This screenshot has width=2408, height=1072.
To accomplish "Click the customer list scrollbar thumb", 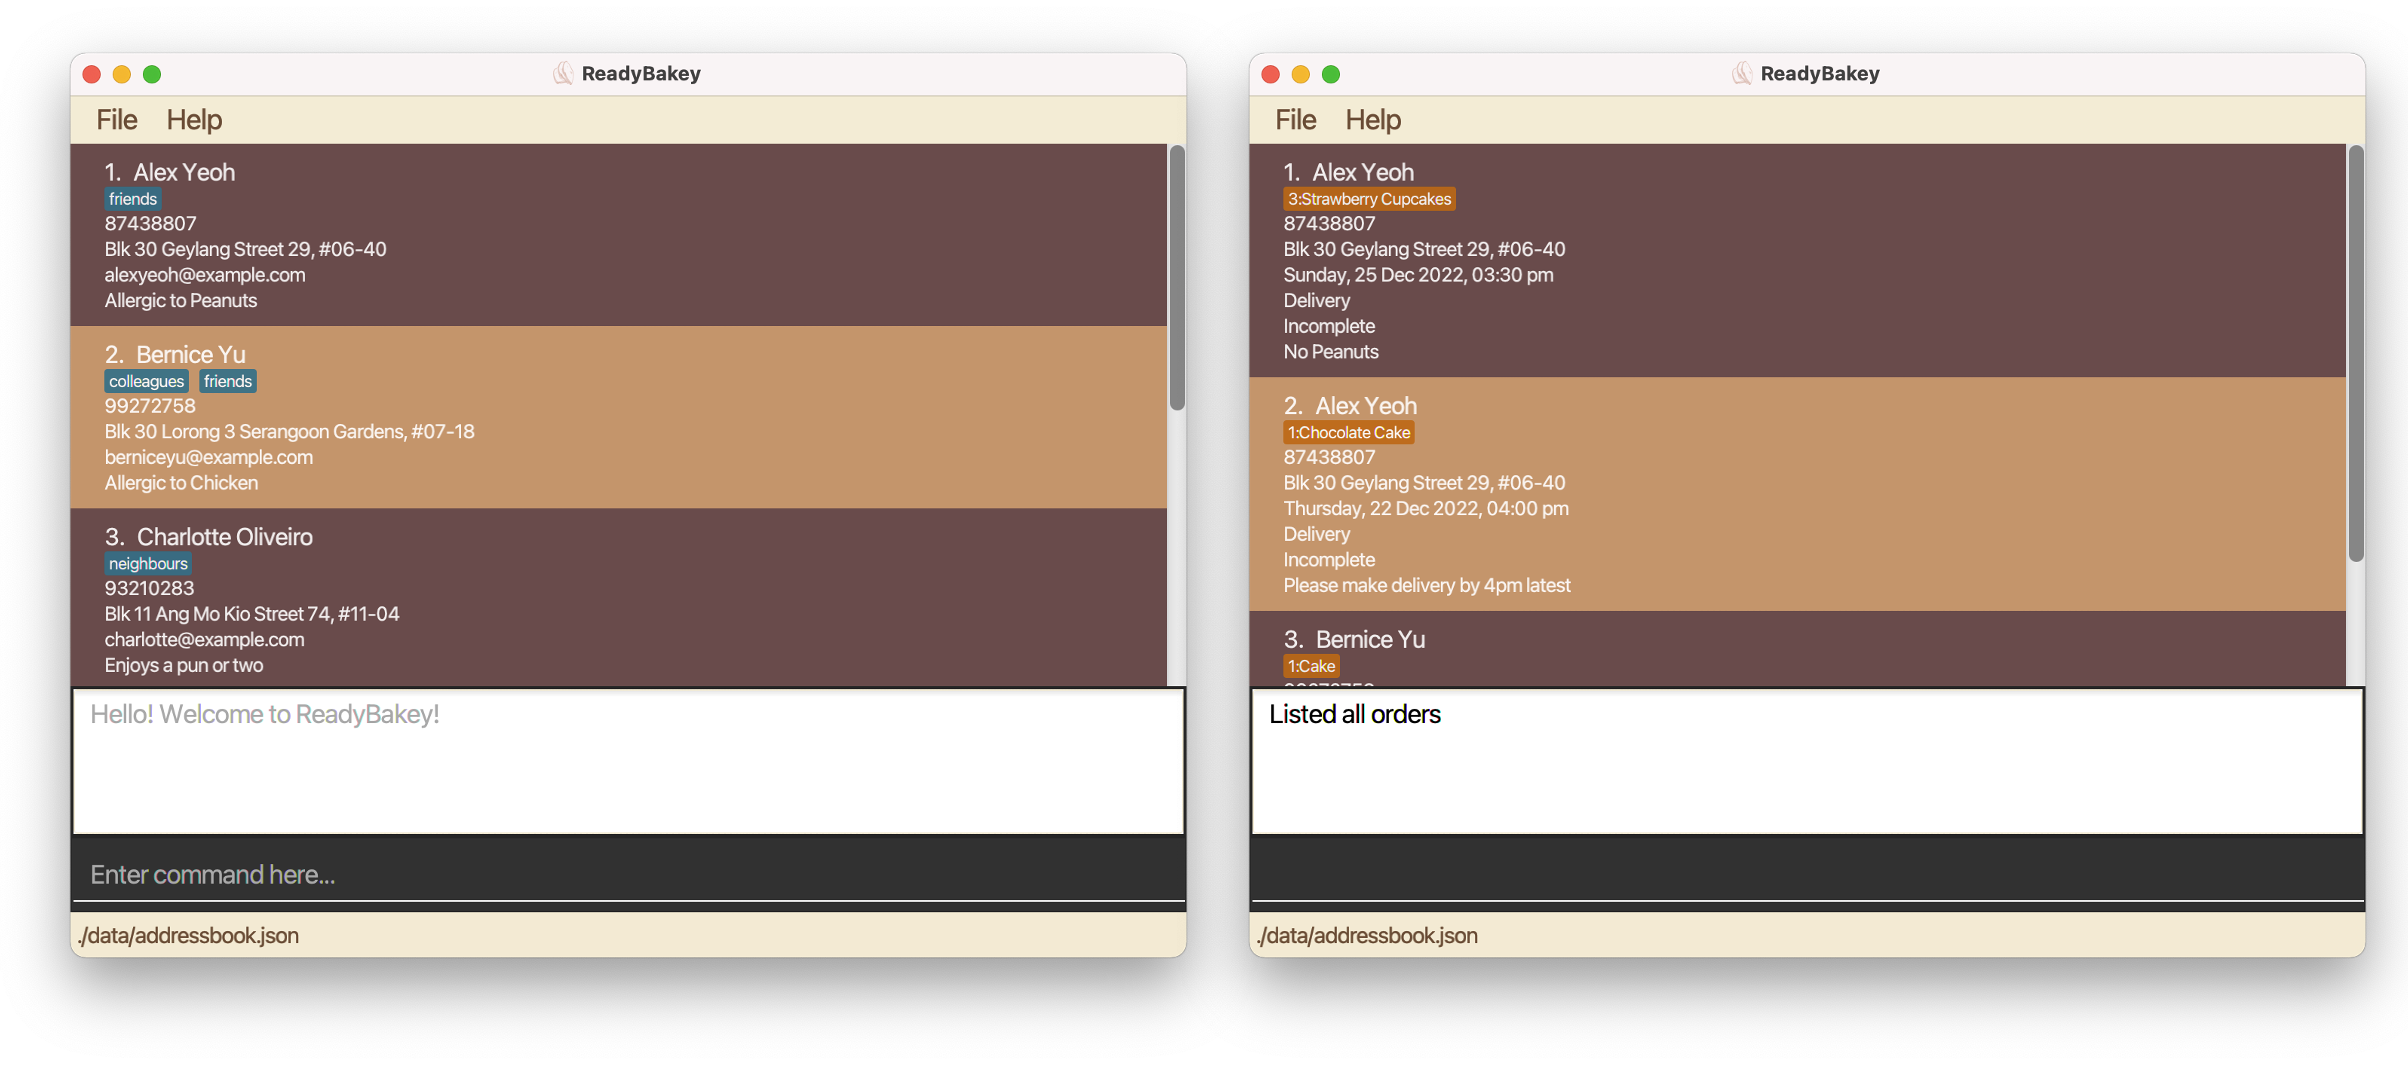I will click(x=1177, y=277).
